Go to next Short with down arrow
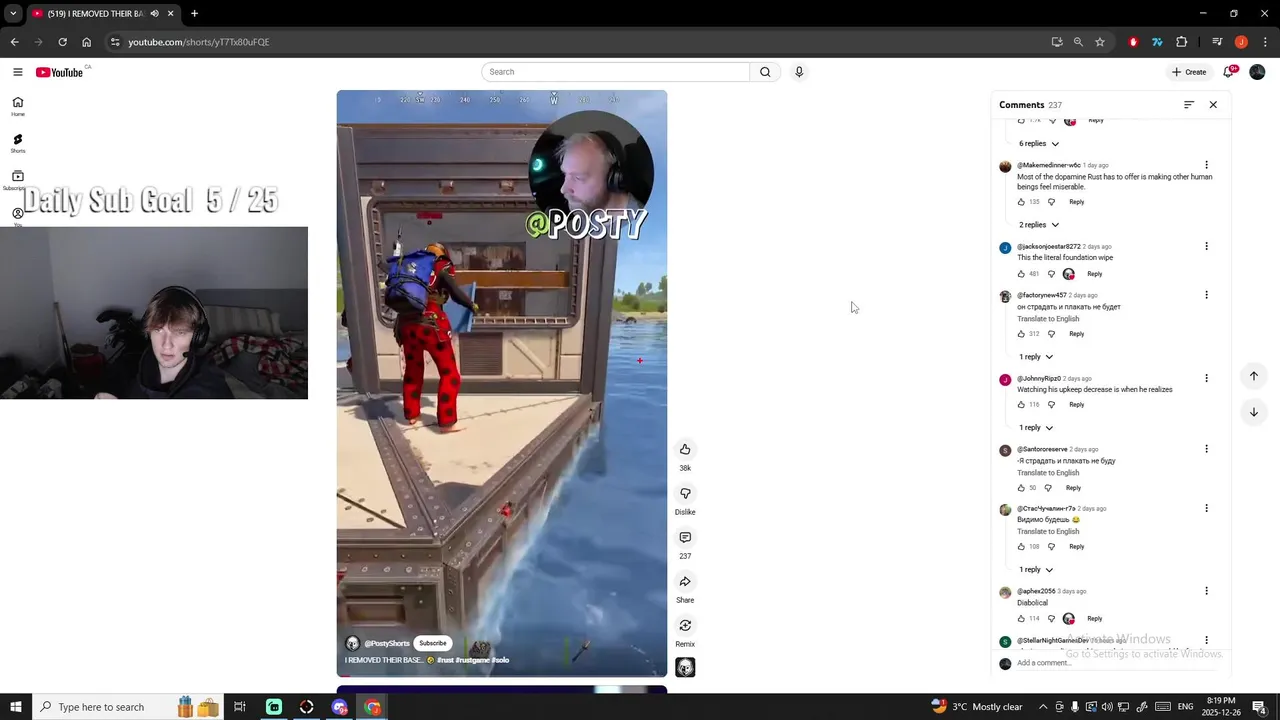This screenshot has width=1280, height=720. [x=1253, y=412]
